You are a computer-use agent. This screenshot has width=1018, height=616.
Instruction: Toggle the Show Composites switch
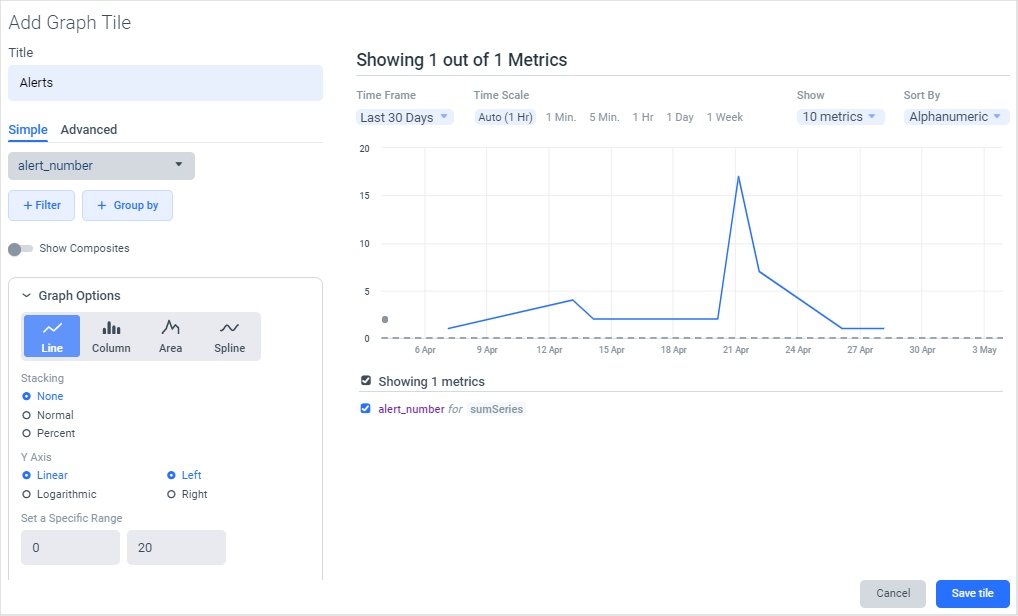pyautogui.click(x=20, y=248)
